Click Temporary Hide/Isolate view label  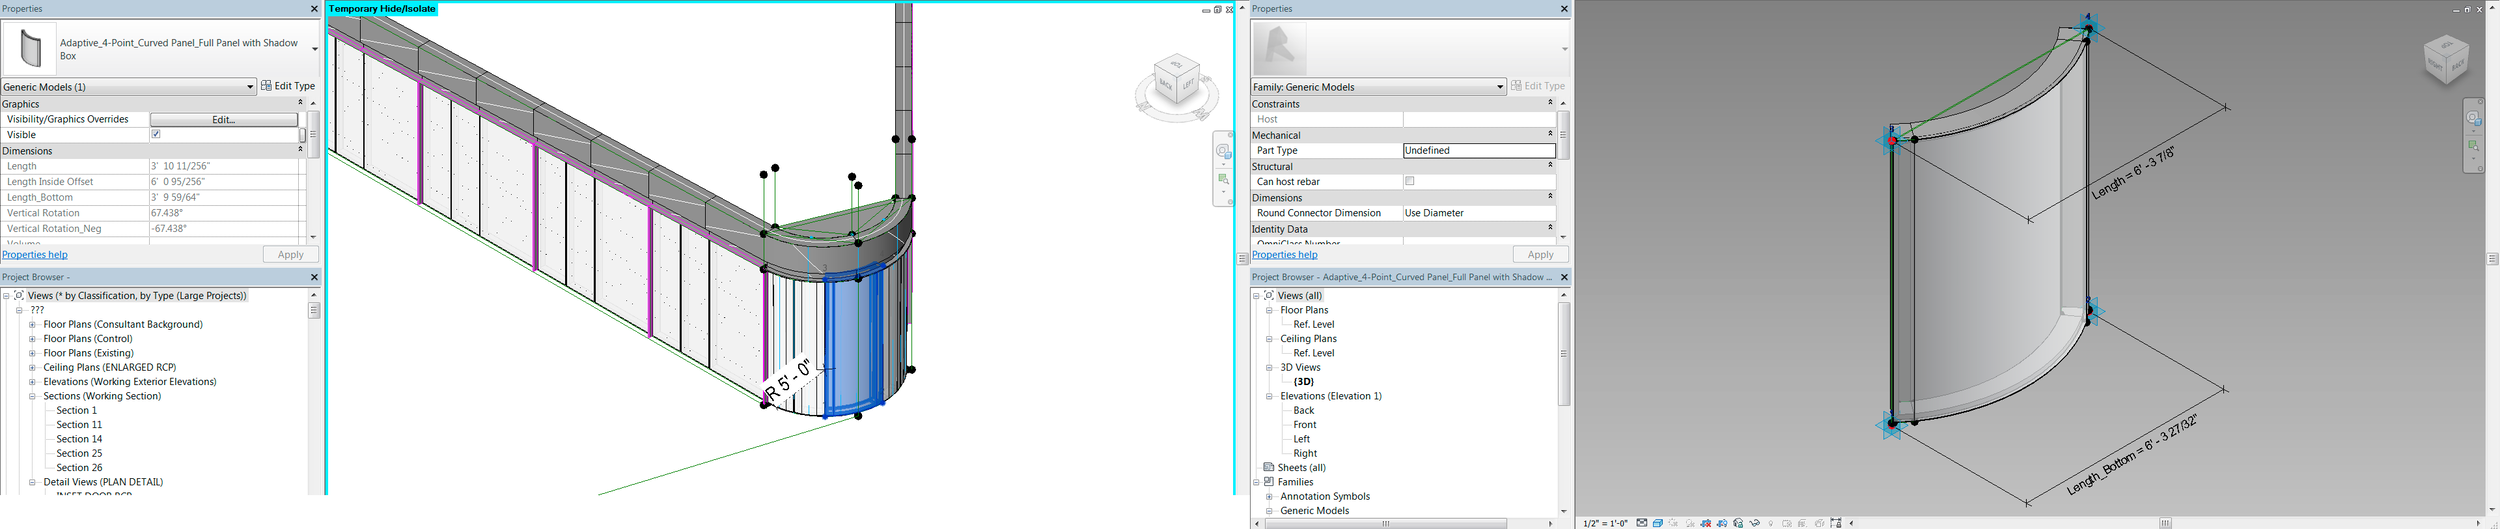click(383, 9)
